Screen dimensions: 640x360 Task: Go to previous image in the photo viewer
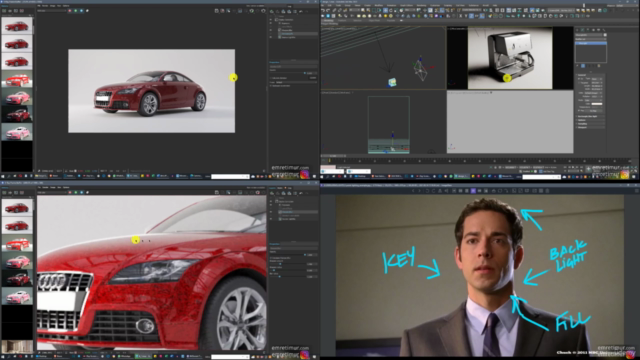(x=413, y=191)
